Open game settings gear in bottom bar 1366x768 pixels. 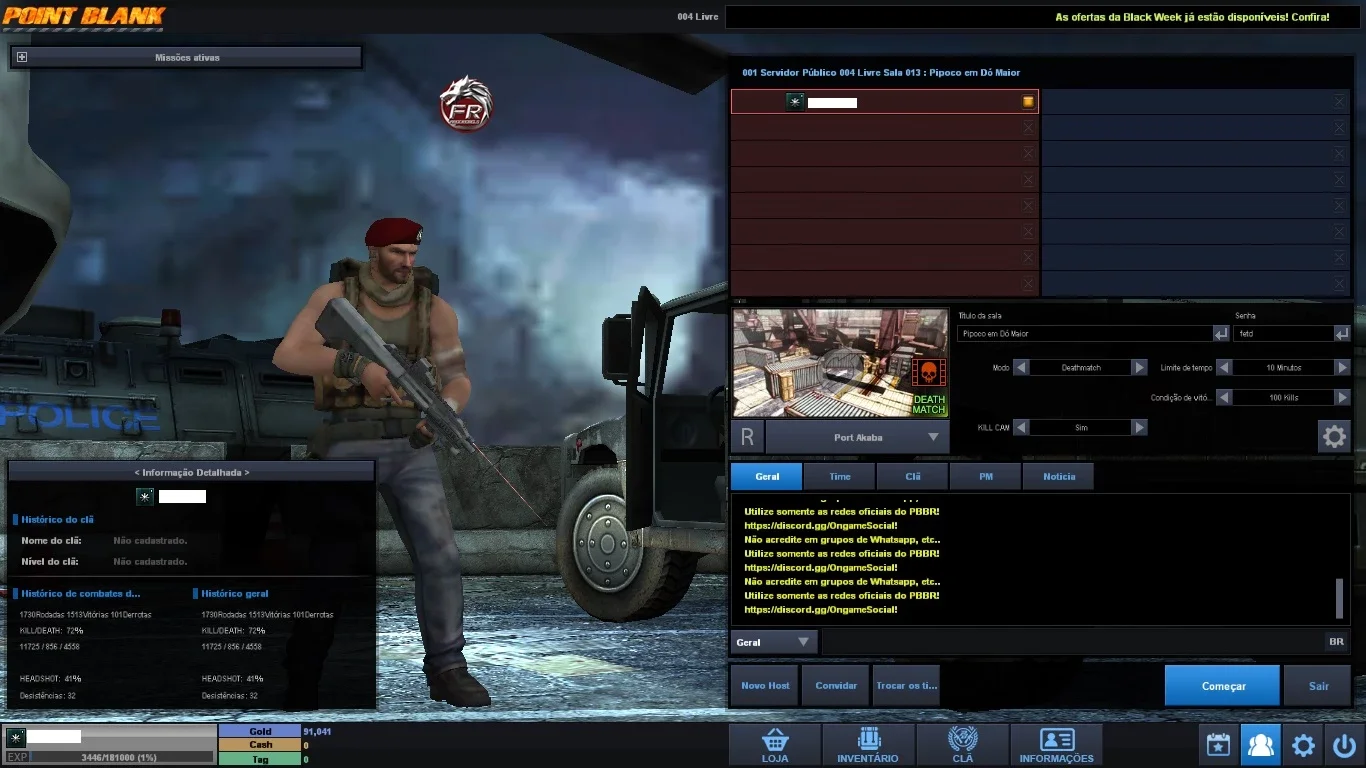tap(1303, 745)
